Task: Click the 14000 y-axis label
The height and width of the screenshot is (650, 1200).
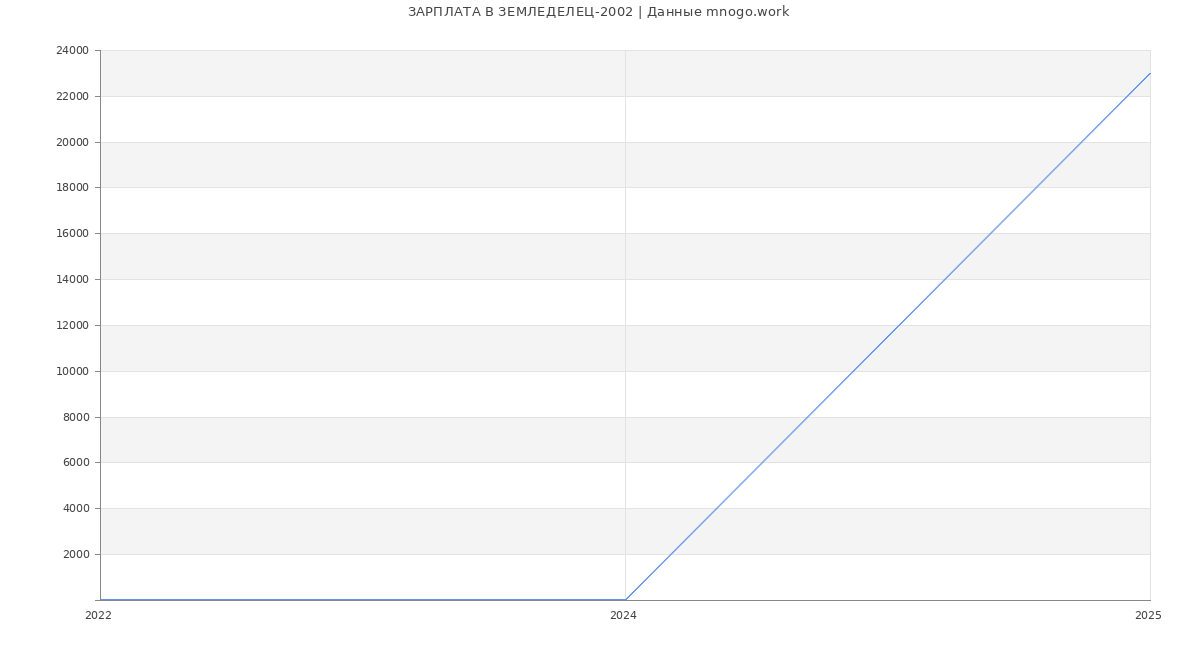Action: [72, 280]
